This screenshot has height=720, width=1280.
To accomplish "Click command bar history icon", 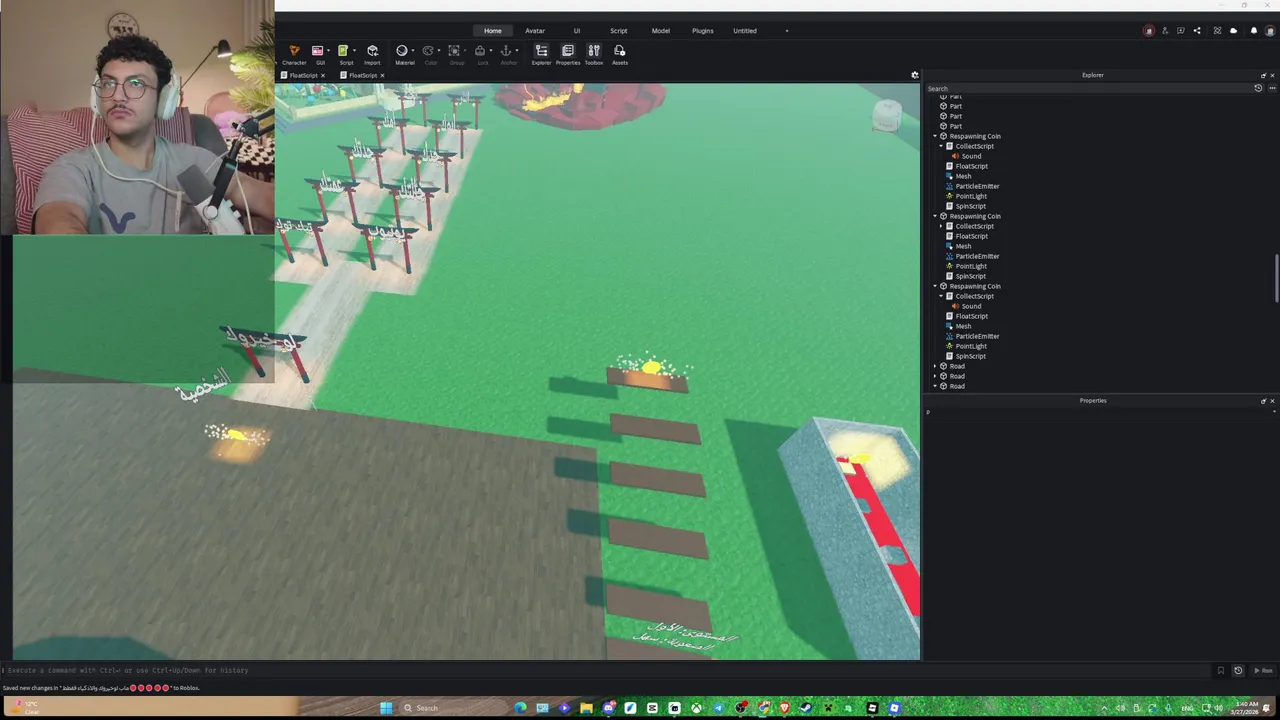I will pyautogui.click(x=1238, y=671).
